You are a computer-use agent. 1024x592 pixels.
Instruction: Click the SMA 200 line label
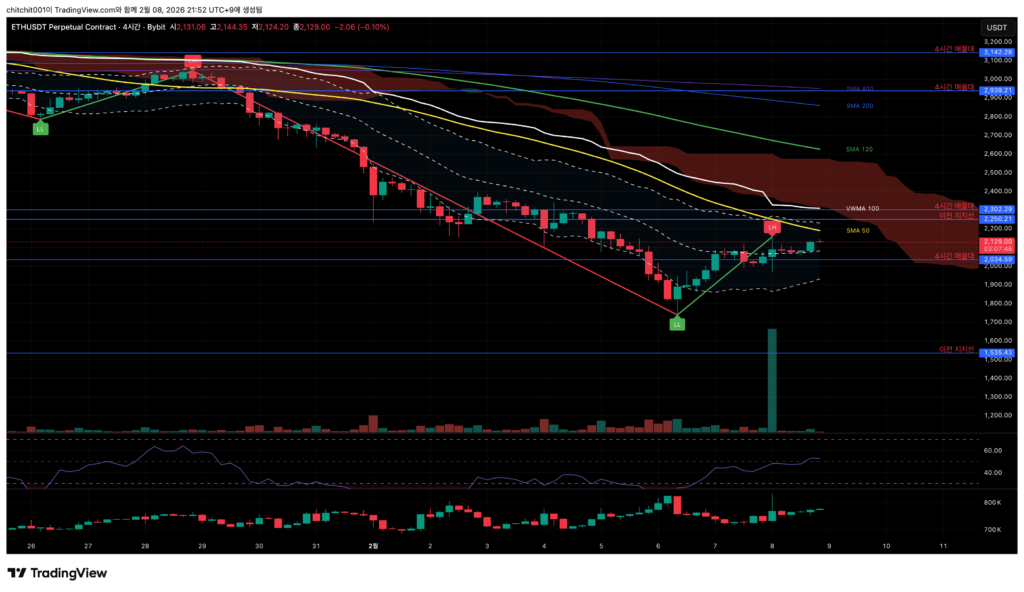click(x=860, y=105)
